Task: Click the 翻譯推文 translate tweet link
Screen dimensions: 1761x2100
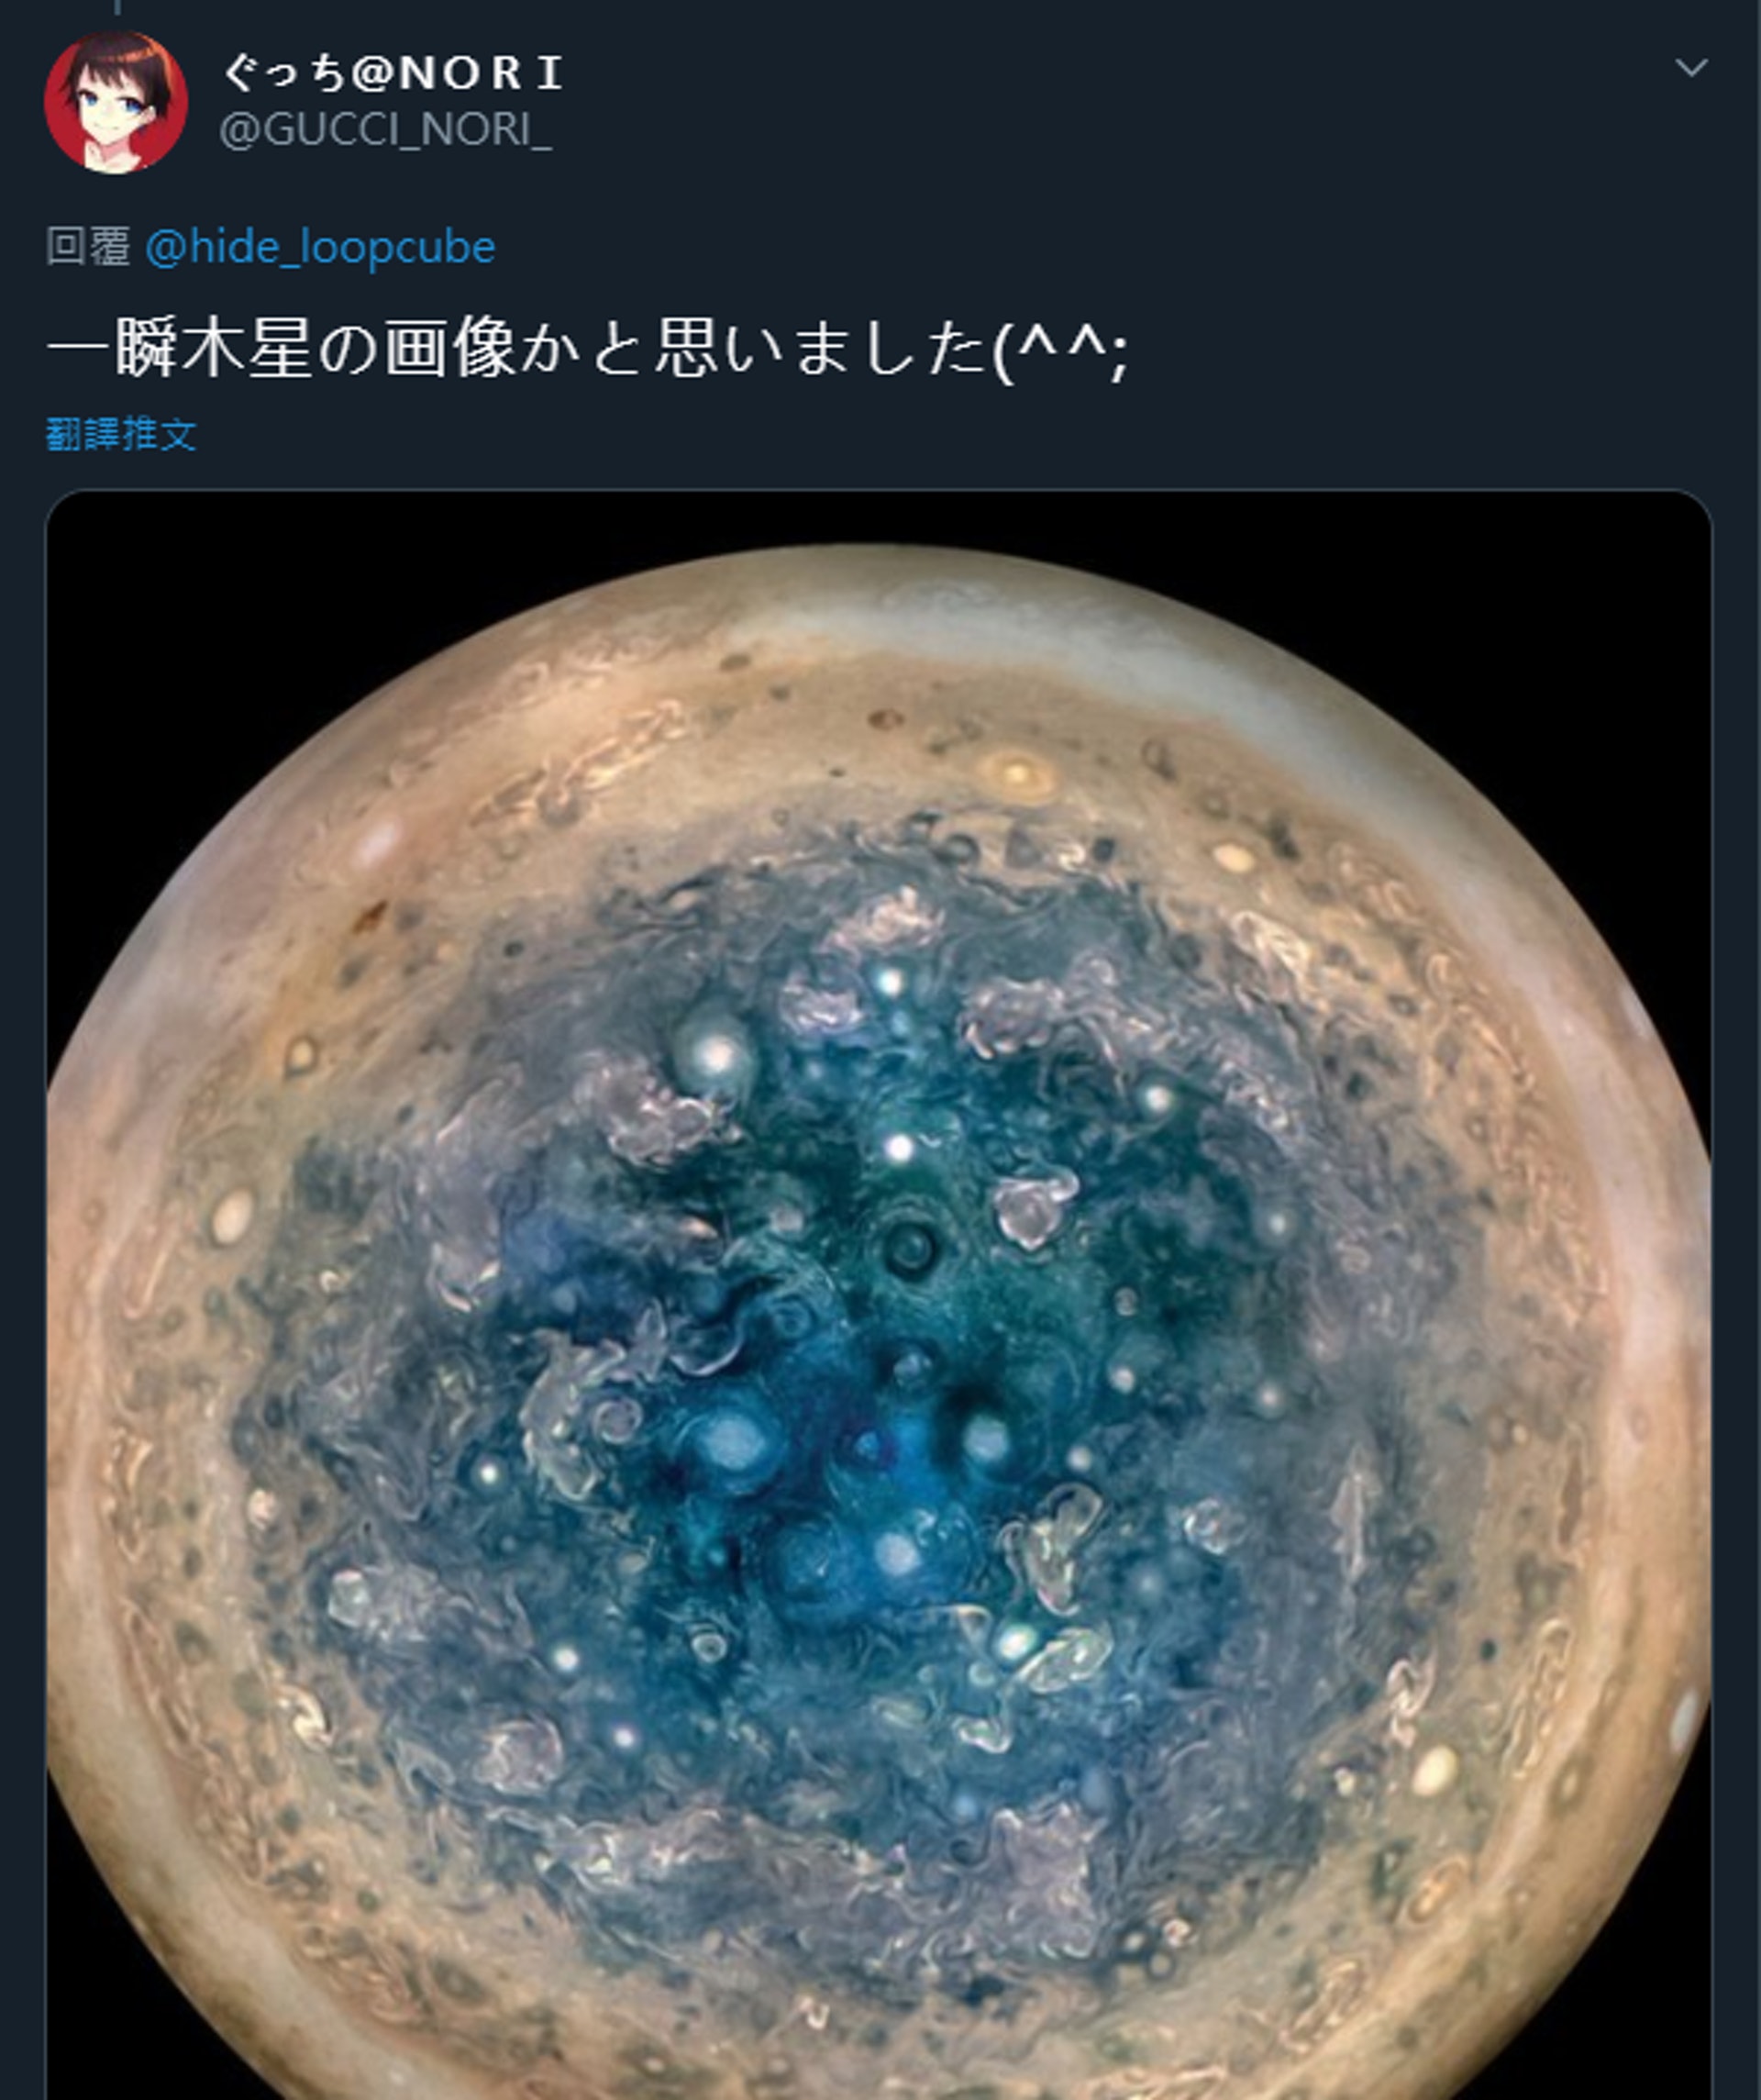Action: 121,434
